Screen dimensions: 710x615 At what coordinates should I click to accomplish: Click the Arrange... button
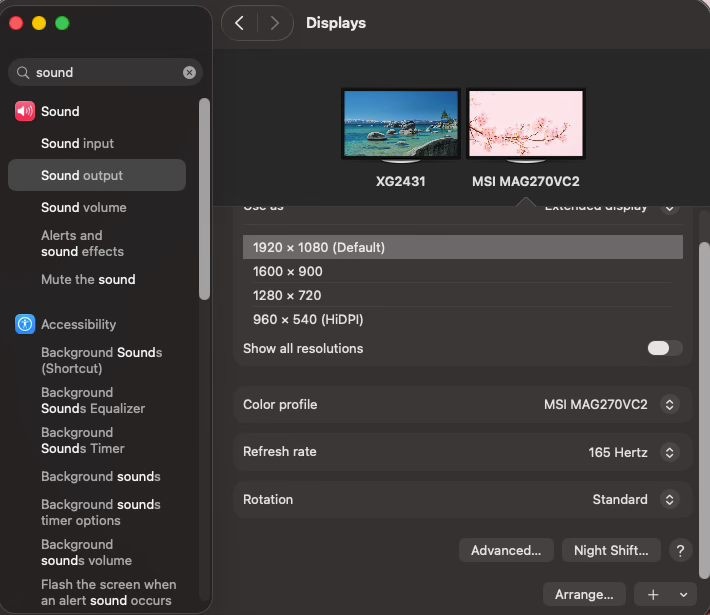584,595
